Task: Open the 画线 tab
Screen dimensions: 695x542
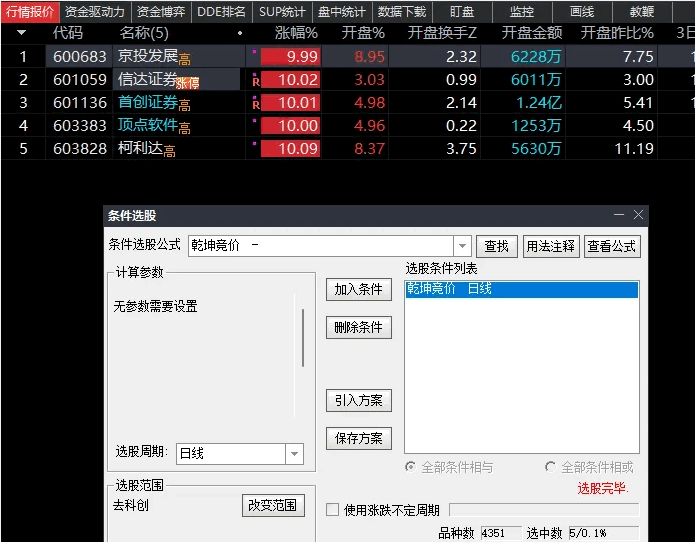Action: click(x=582, y=12)
